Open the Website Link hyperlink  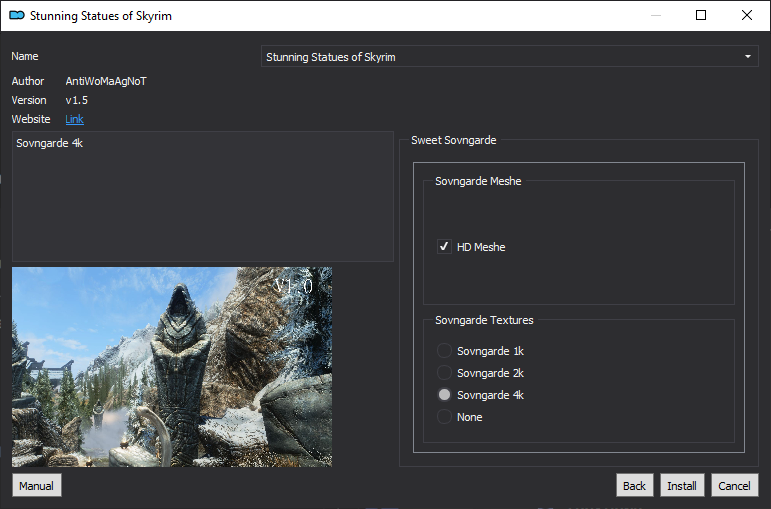click(x=74, y=119)
